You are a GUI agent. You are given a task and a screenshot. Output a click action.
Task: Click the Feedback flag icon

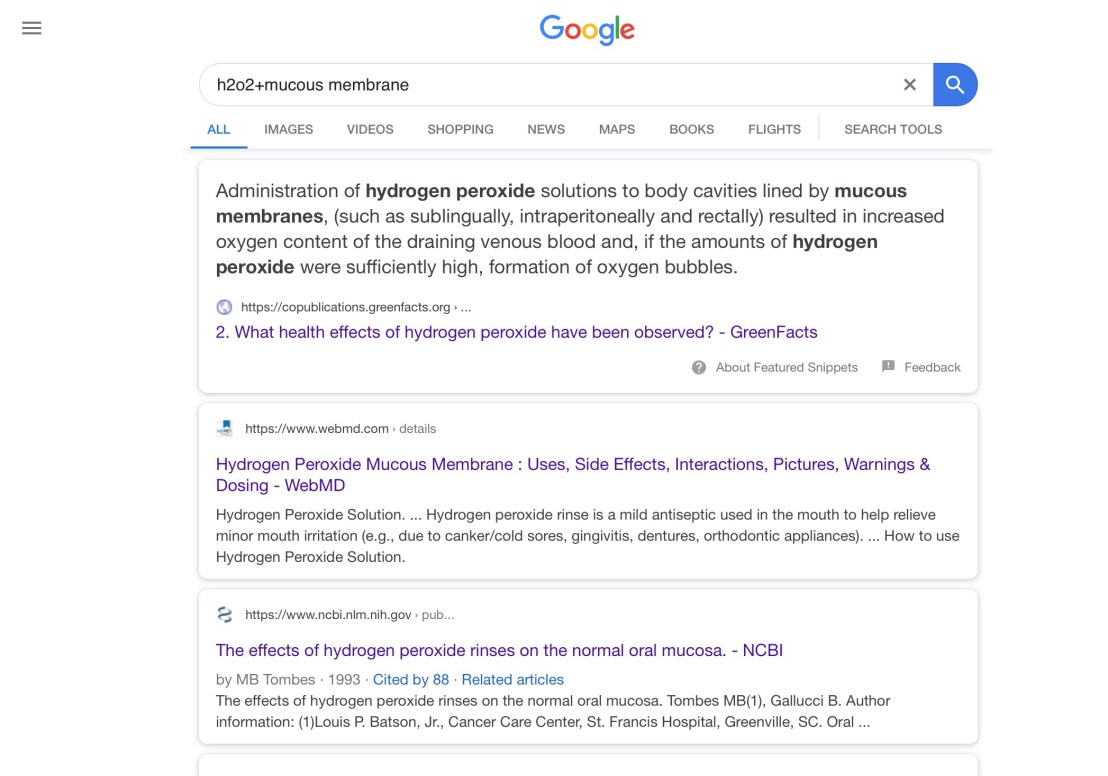click(x=888, y=367)
